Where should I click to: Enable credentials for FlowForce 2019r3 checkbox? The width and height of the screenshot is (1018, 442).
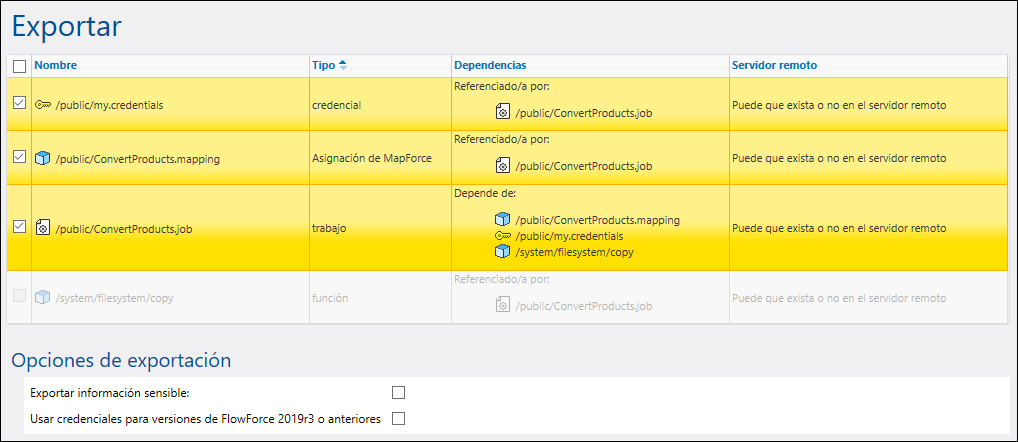pyautogui.click(x=399, y=419)
